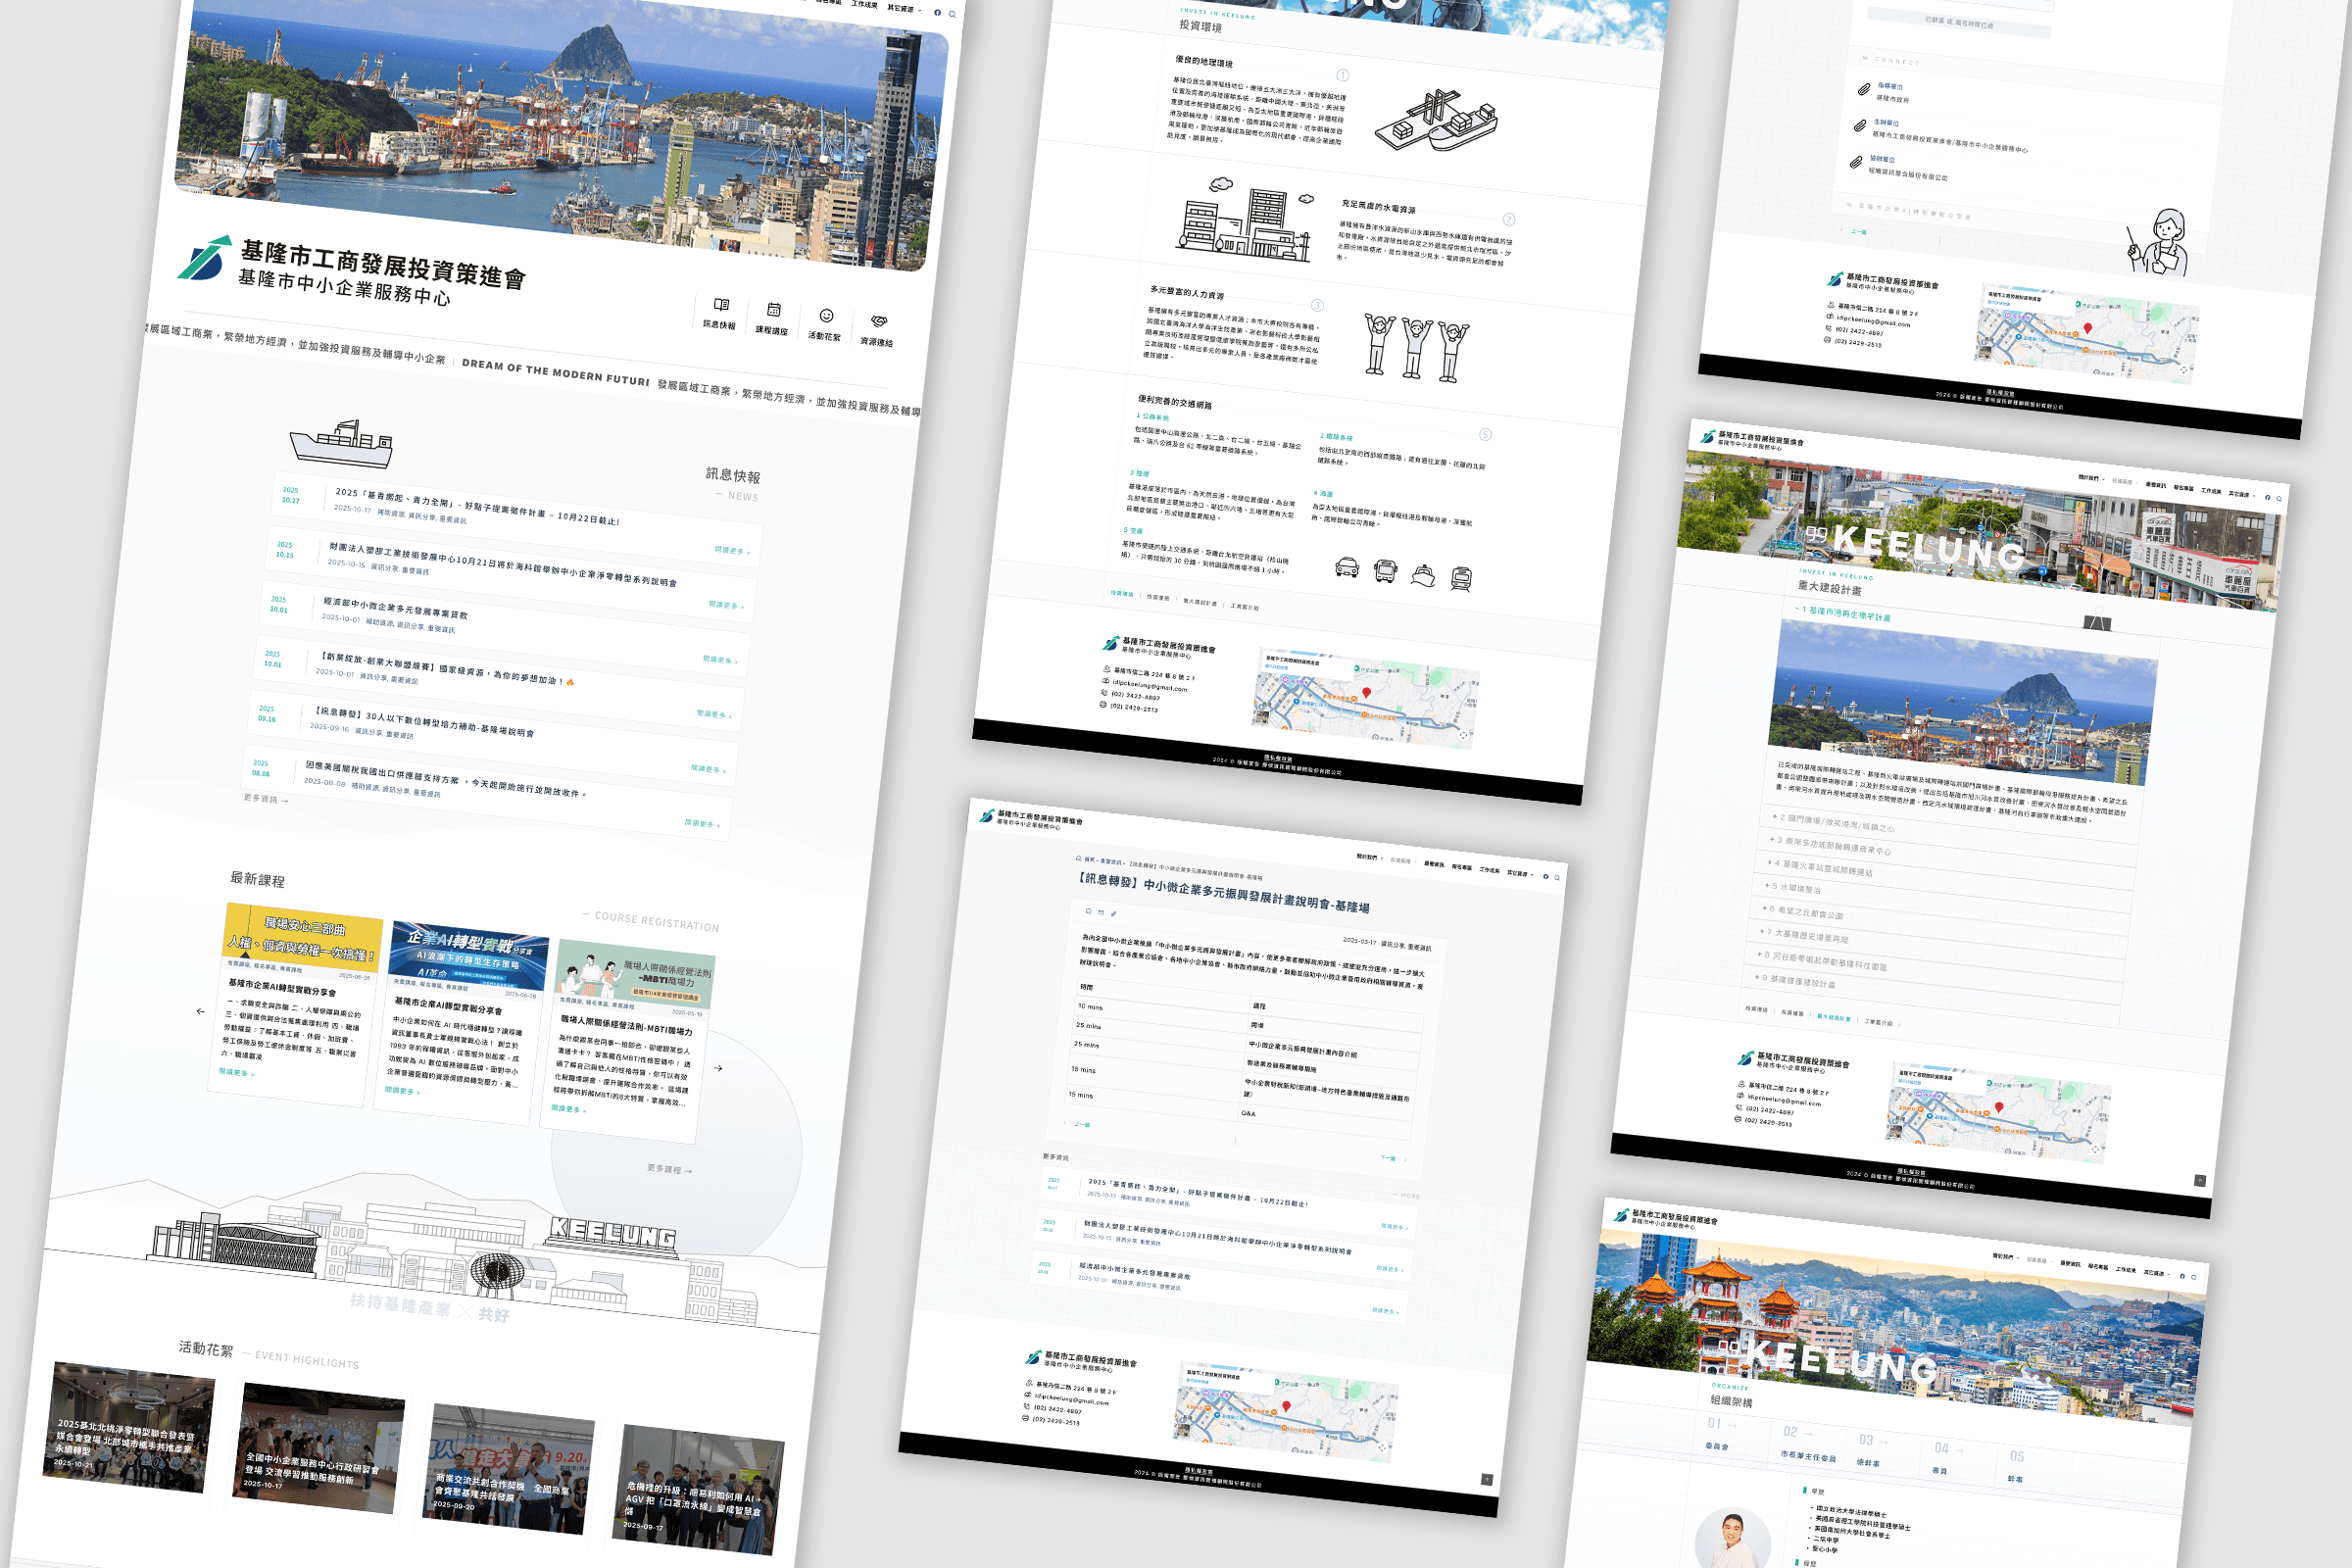Open 閱讀更多 on the MBTI職場力 course card
The image size is (2352, 1568).
tap(568, 1109)
